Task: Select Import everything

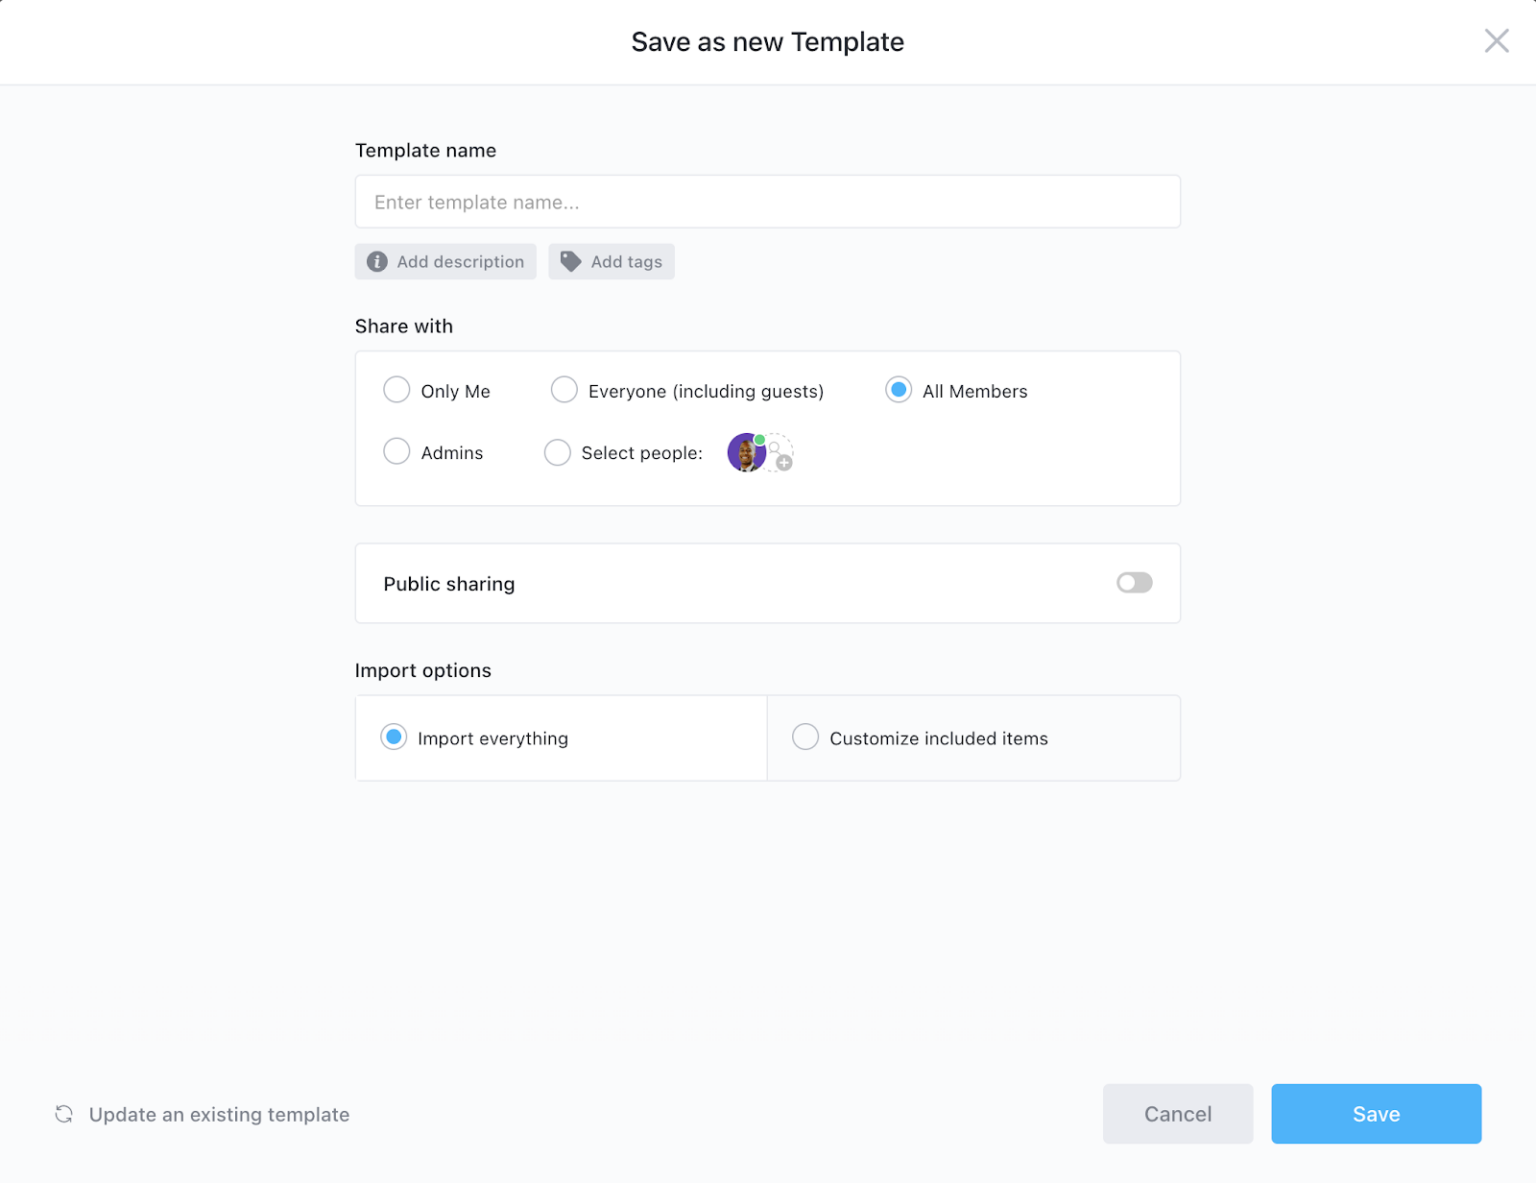Action: pos(393,737)
